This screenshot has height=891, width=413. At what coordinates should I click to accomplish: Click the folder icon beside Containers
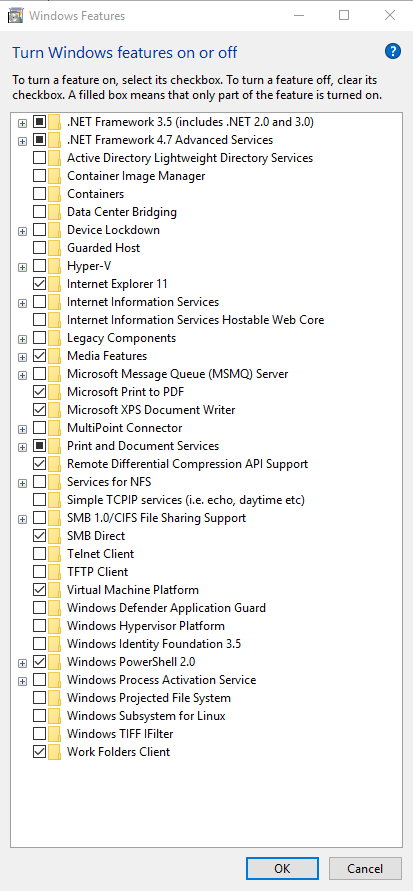tap(55, 194)
